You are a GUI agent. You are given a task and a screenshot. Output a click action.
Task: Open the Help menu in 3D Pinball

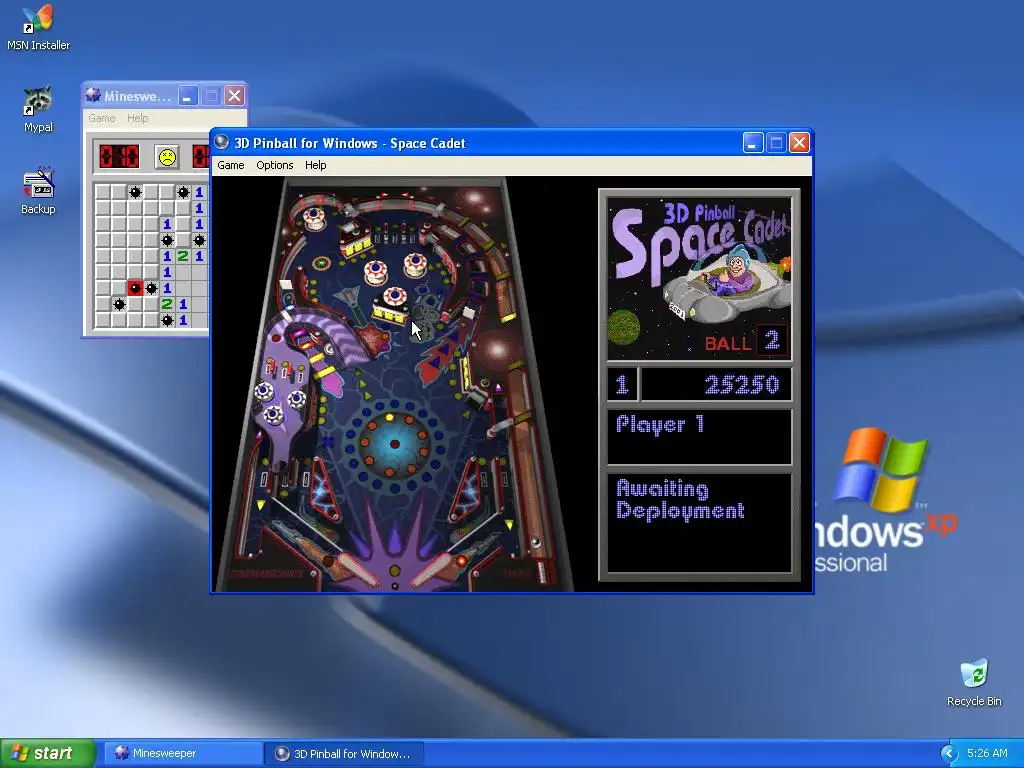point(315,165)
